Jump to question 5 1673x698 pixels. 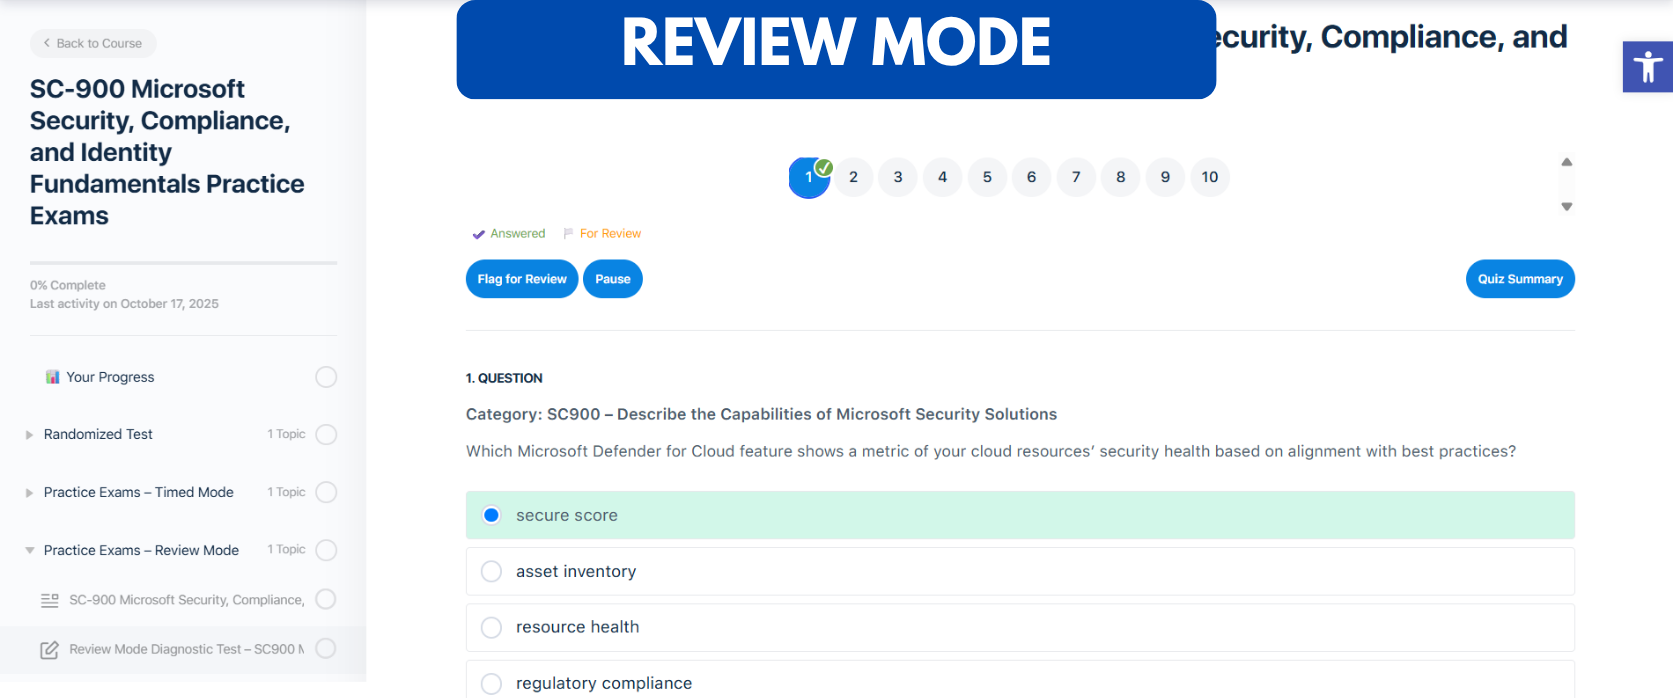987,177
